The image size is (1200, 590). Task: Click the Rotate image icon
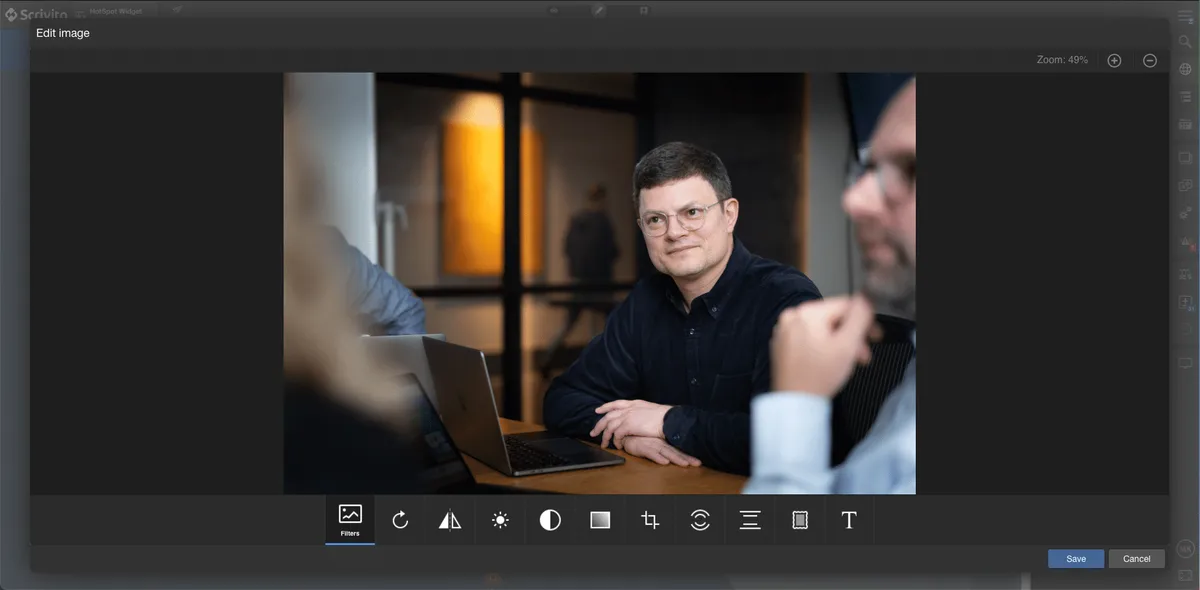click(x=400, y=520)
